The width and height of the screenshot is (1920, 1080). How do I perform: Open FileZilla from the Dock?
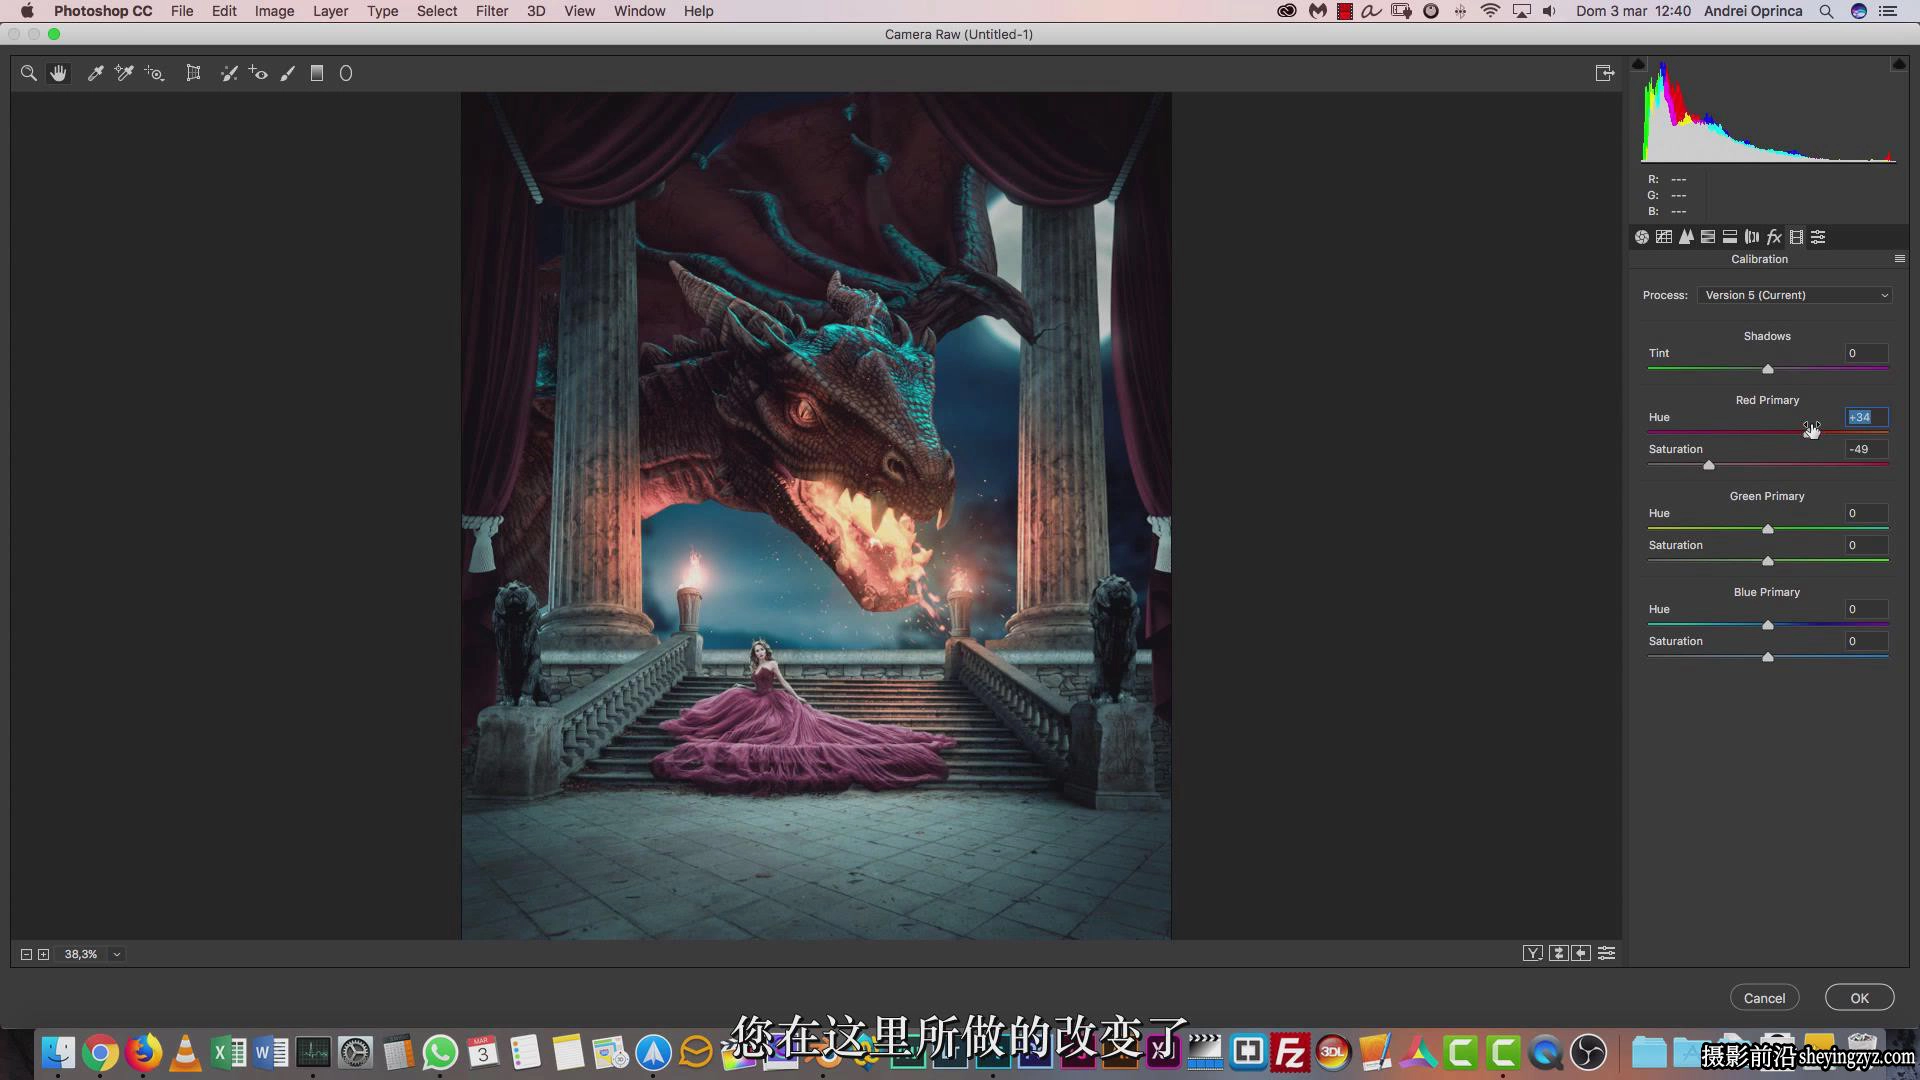click(x=1290, y=1052)
